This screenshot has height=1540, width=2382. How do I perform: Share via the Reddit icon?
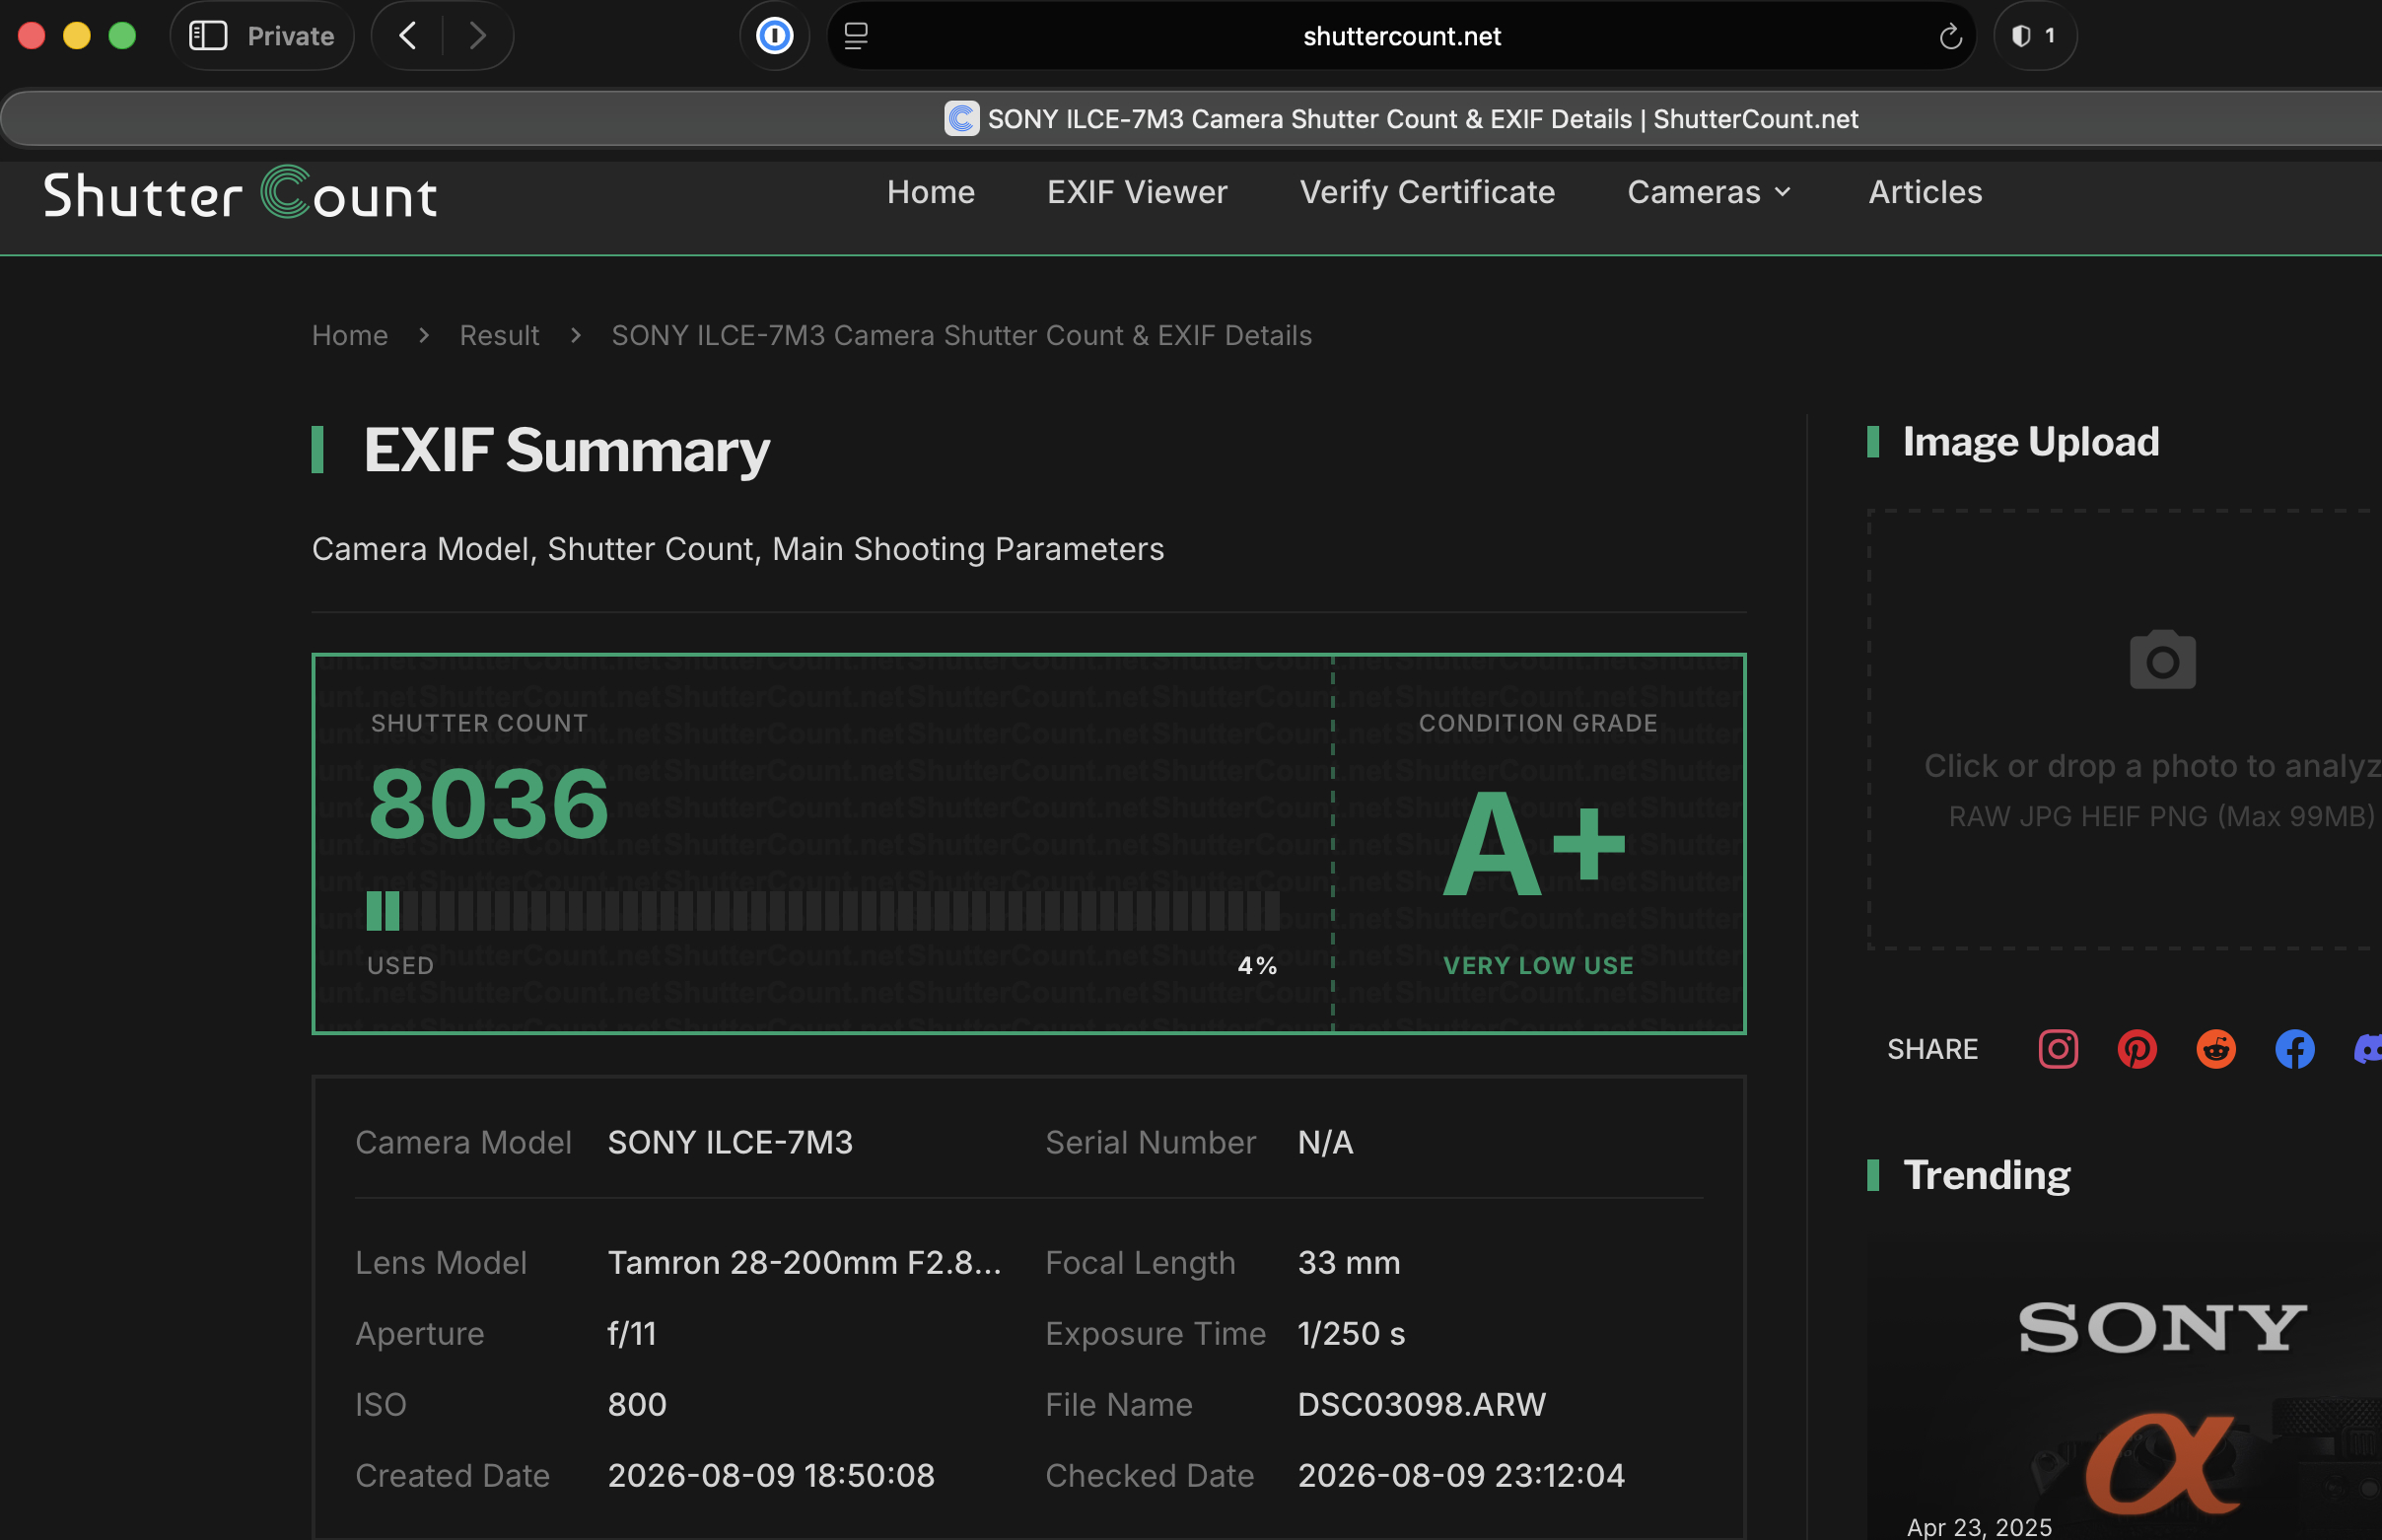(2216, 1049)
